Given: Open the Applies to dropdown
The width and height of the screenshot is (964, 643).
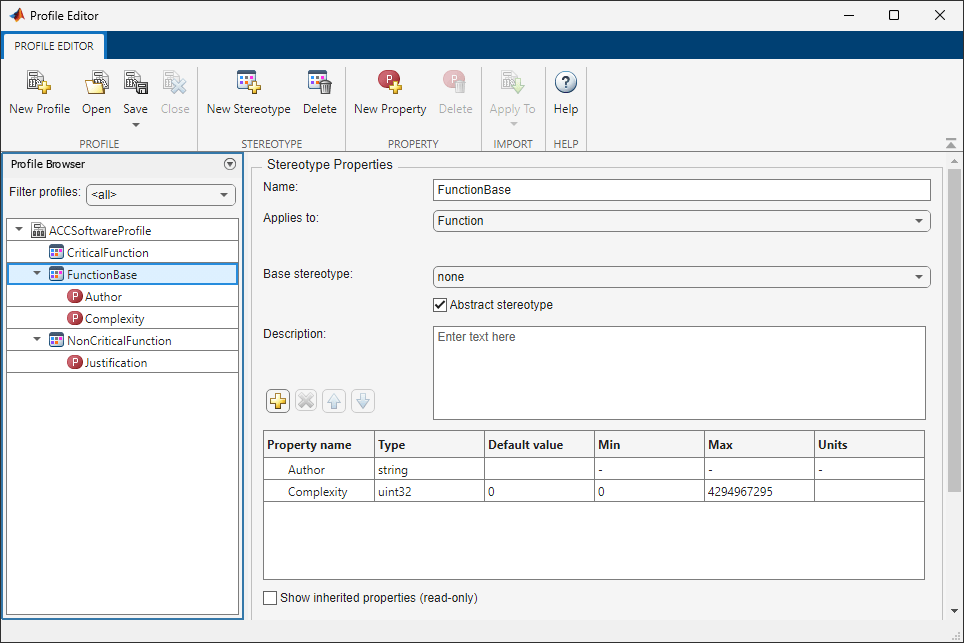Looking at the screenshot, I should pyautogui.click(x=921, y=220).
